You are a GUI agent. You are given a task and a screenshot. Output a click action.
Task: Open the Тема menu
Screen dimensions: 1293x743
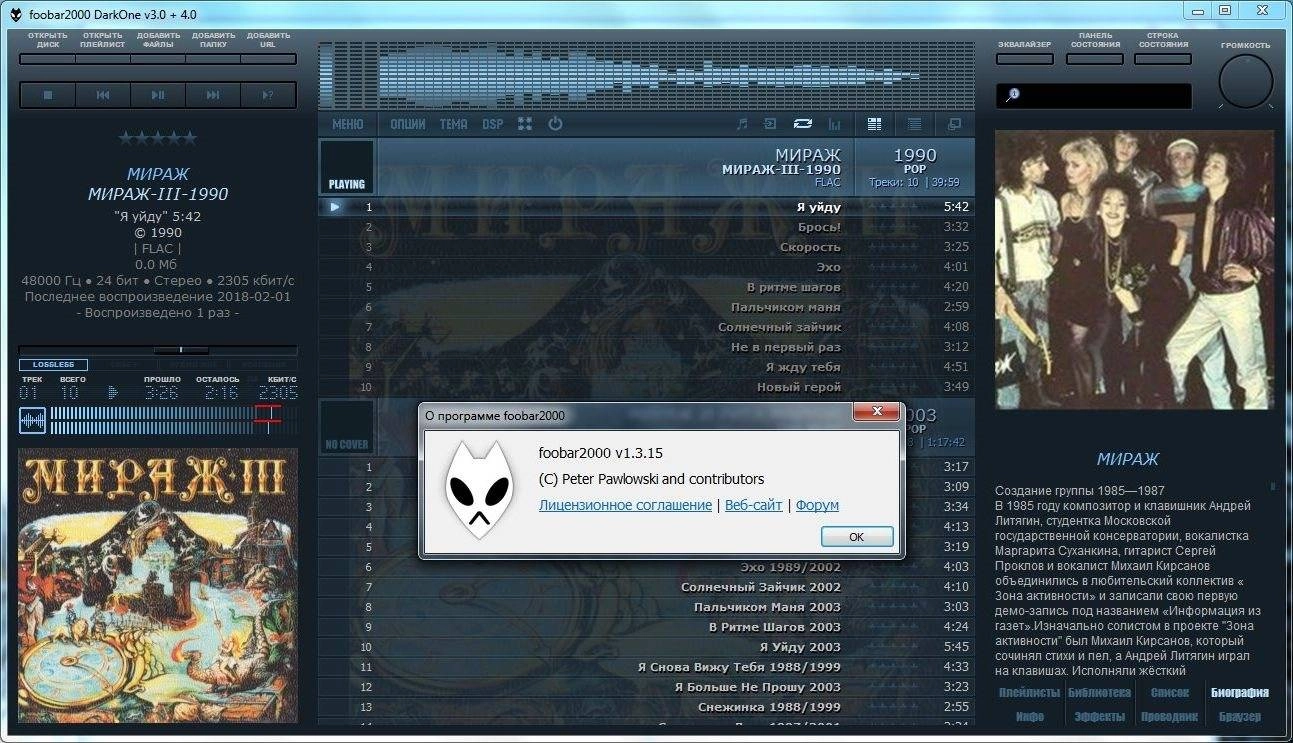(x=453, y=124)
